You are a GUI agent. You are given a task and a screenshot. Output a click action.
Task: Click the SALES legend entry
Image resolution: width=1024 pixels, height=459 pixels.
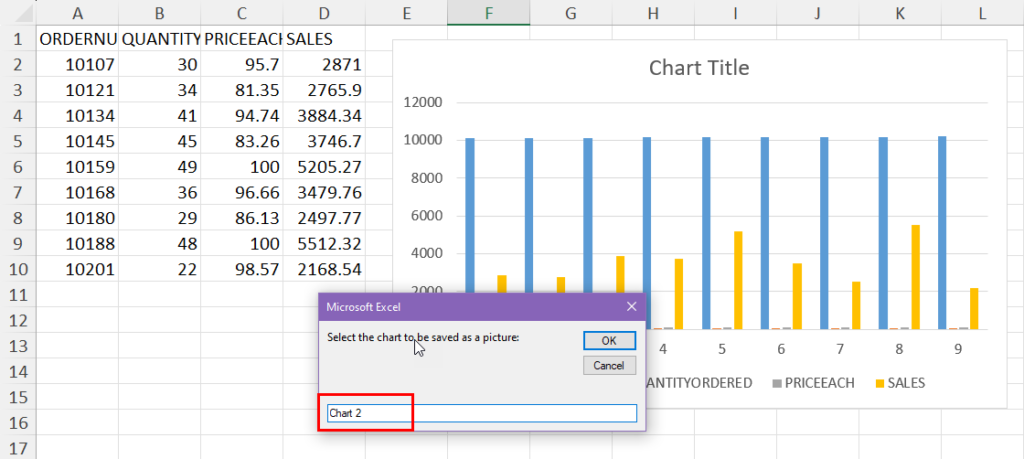point(901,383)
